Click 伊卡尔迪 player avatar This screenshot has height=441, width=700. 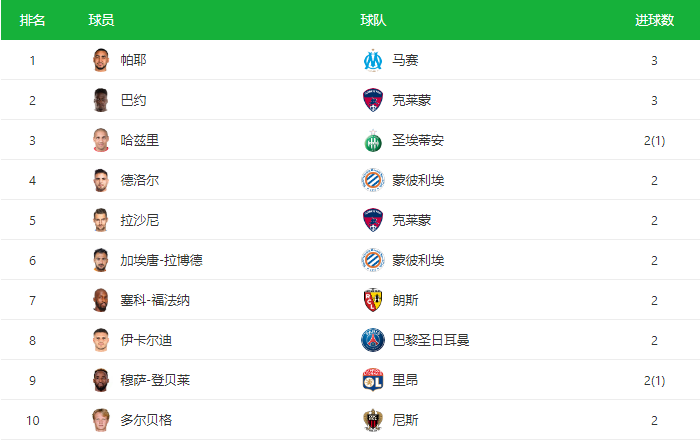101,340
